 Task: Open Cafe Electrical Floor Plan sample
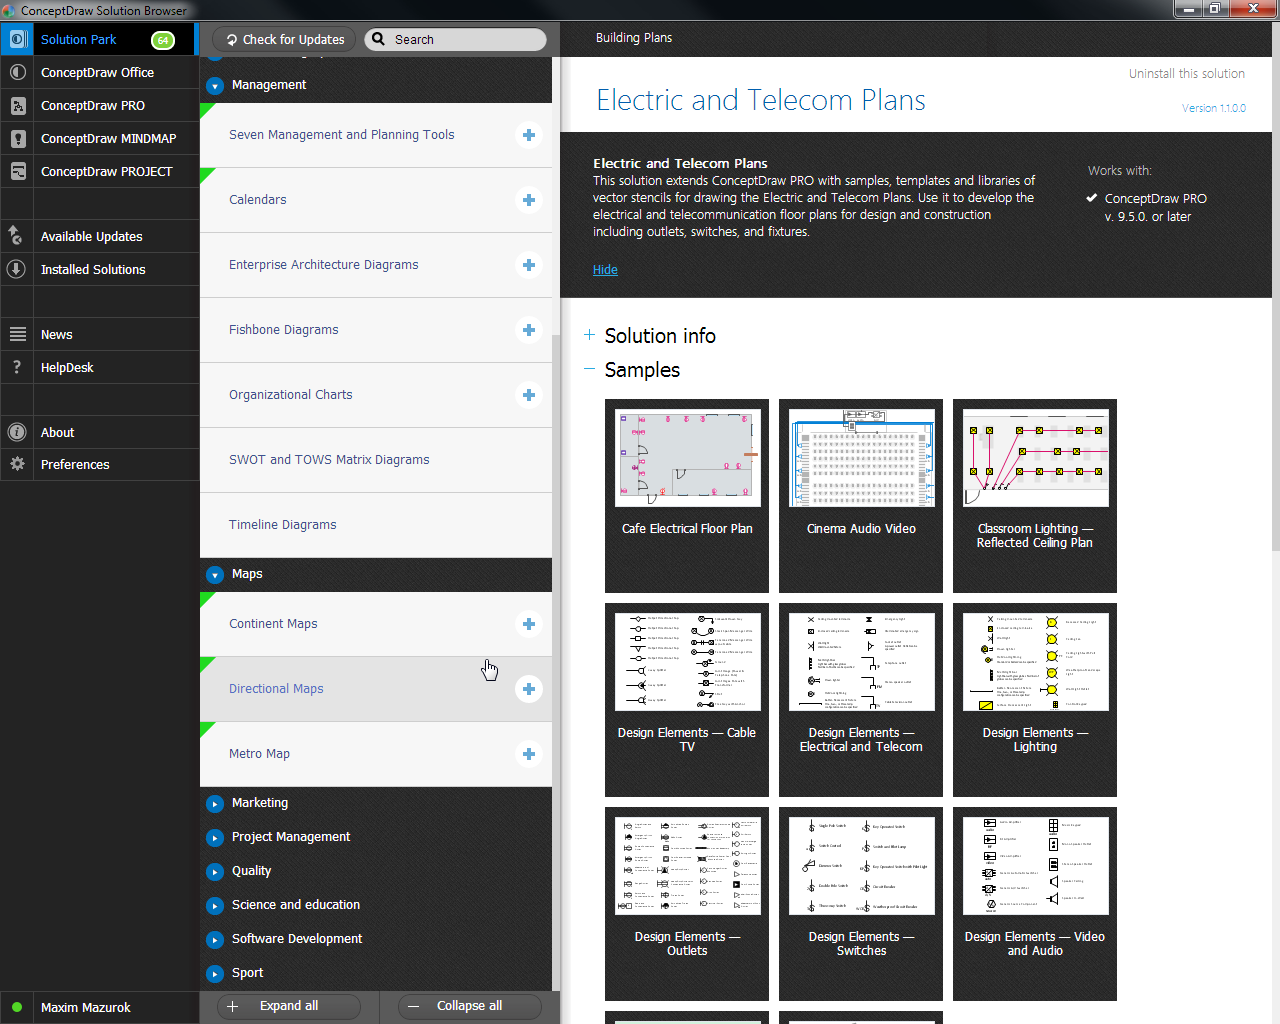(x=687, y=496)
